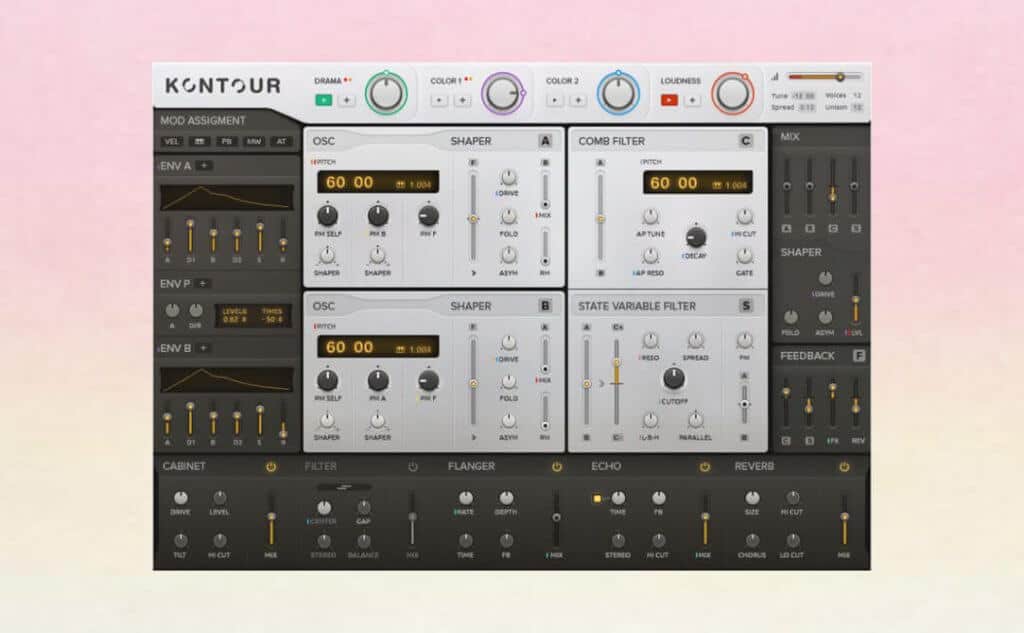
Task: Click the GATE knob in Comb Filter
Action: click(x=744, y=255)
